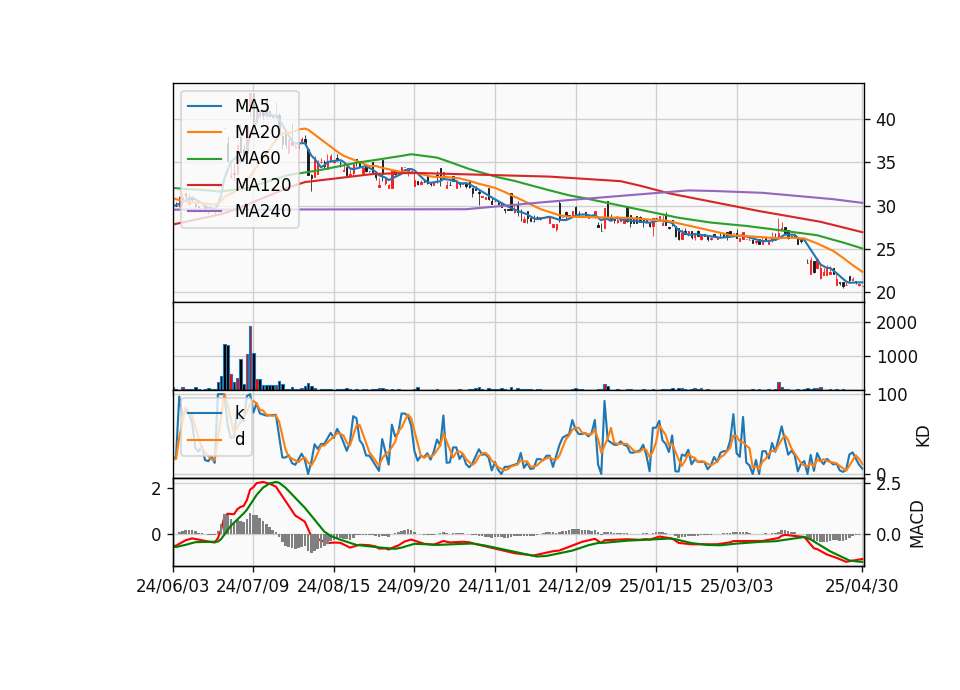Click the 24/06/03 date axis label
This screenshot has width=960, height=690.
click(173, 586)
